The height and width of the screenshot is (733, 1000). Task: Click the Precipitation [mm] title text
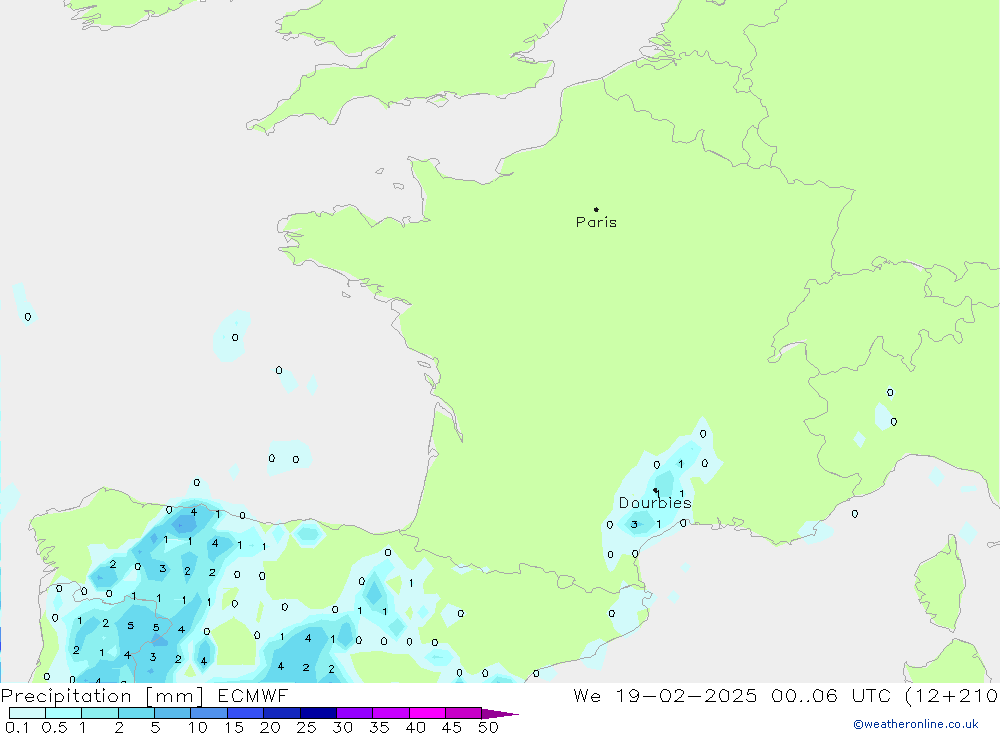click(102, 696)
